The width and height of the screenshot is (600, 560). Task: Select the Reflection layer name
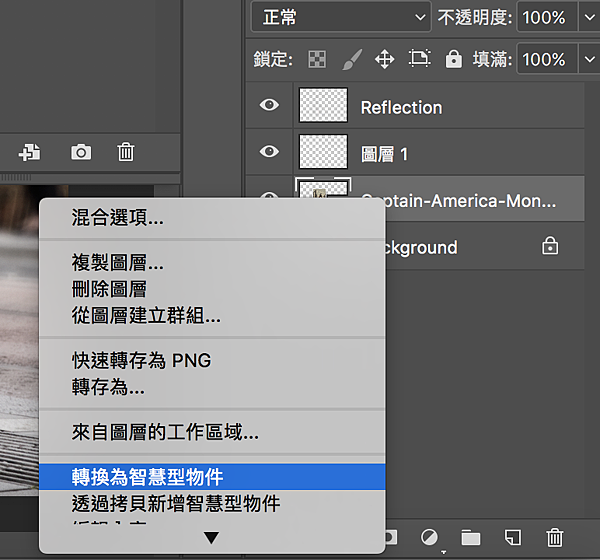[x=401, y=108]
